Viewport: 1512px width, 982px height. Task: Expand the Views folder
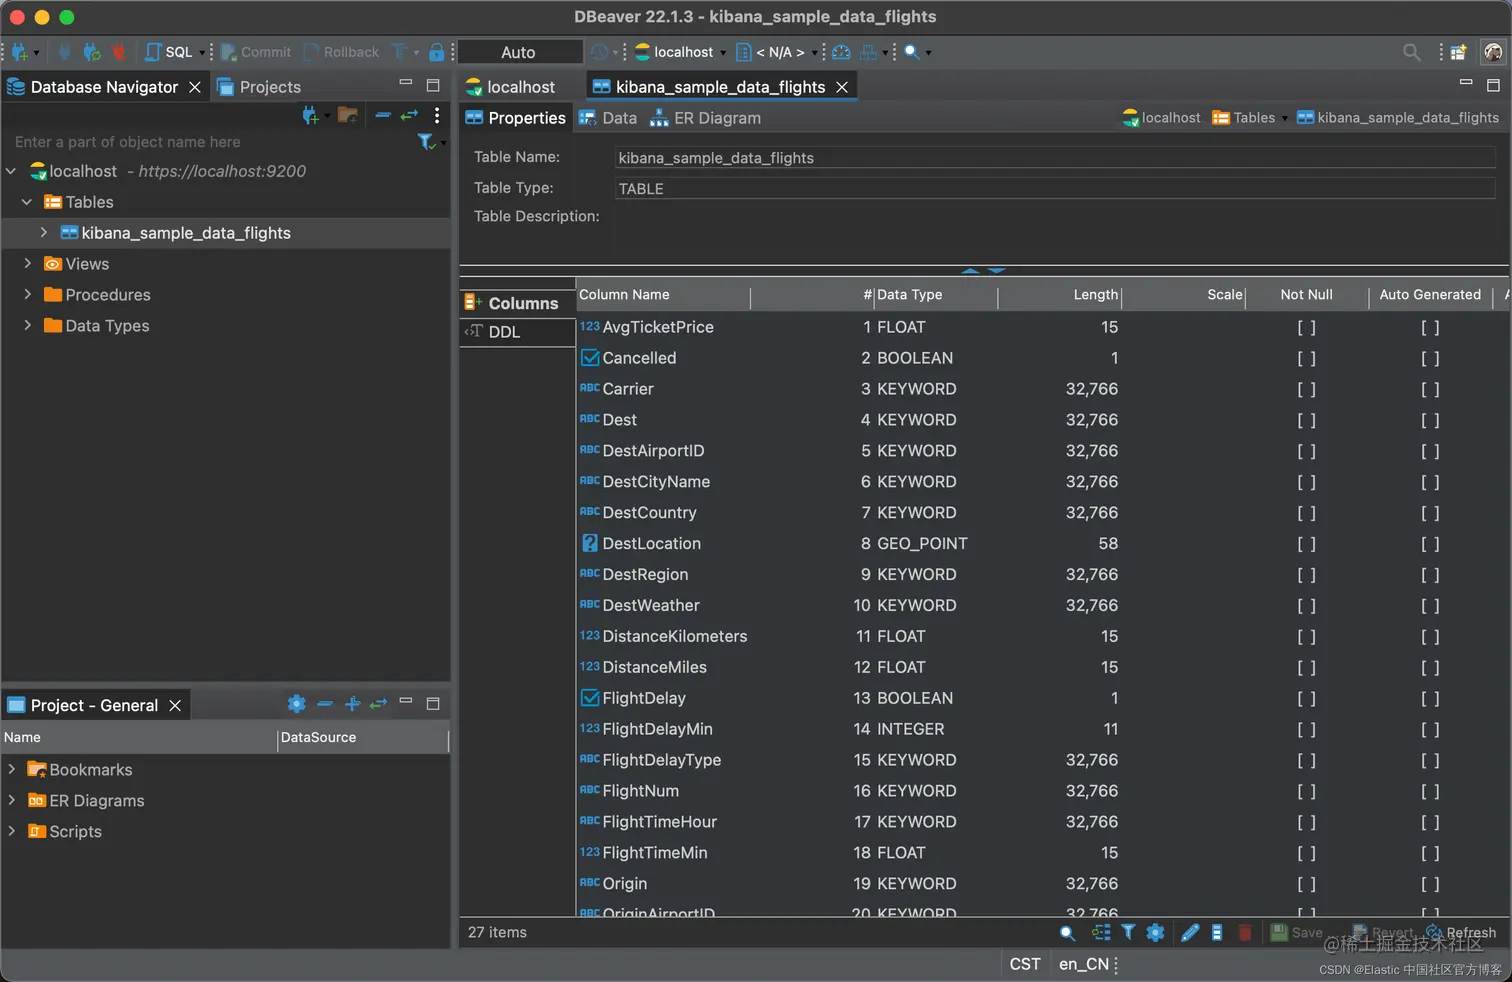coord(27,264)
